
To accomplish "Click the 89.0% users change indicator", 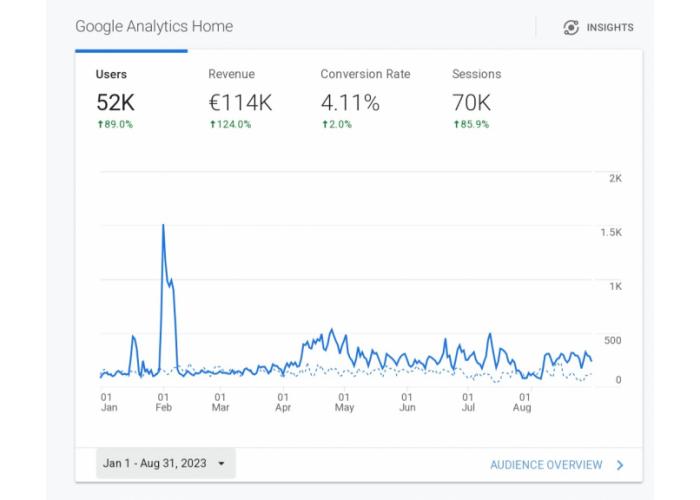I will point(115,125).
